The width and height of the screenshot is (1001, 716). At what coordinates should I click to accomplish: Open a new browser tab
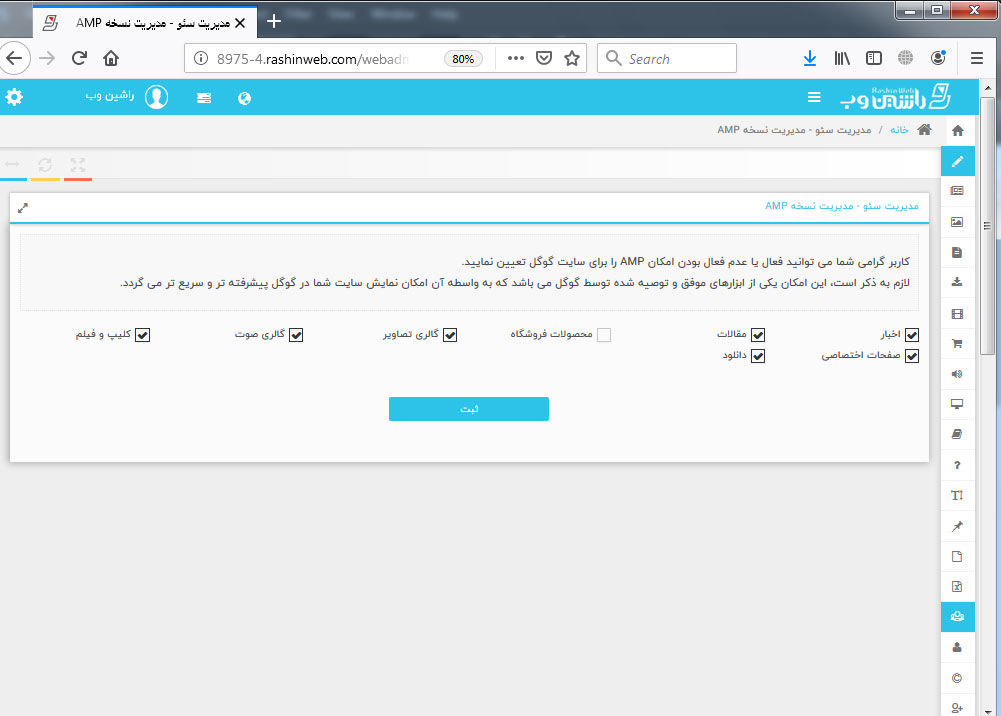pyautogui.click(x=274, y=22)
